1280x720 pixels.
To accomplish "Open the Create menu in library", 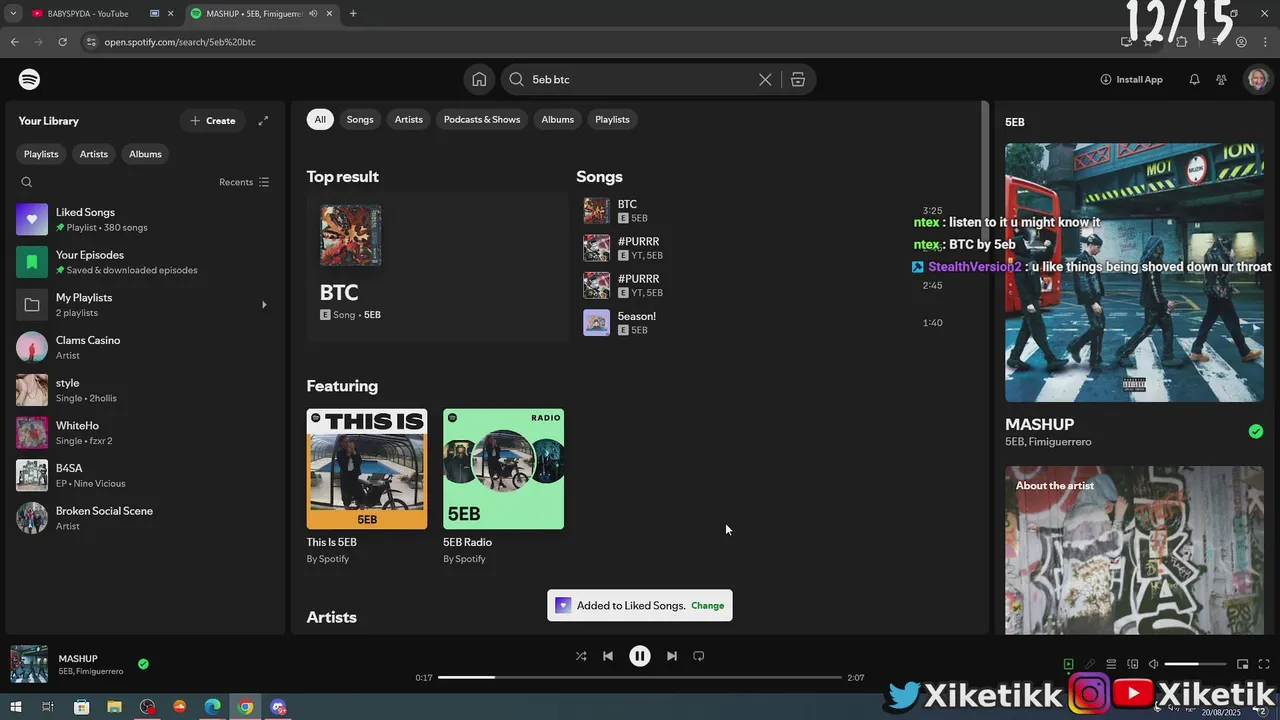I will (x=213, y=121).
